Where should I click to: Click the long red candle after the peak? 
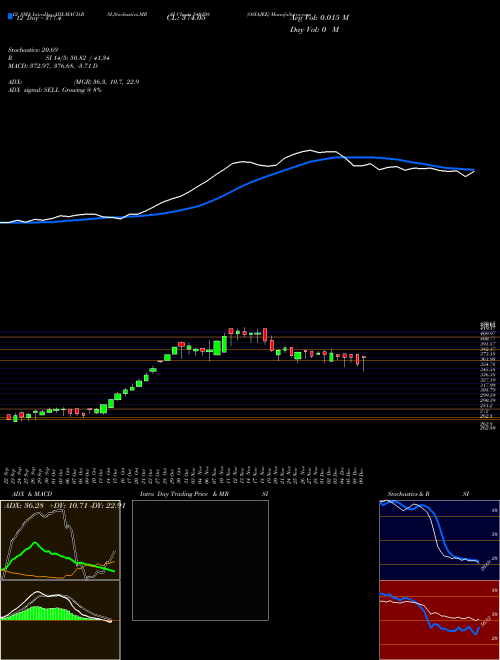click(x=265, y=335)
